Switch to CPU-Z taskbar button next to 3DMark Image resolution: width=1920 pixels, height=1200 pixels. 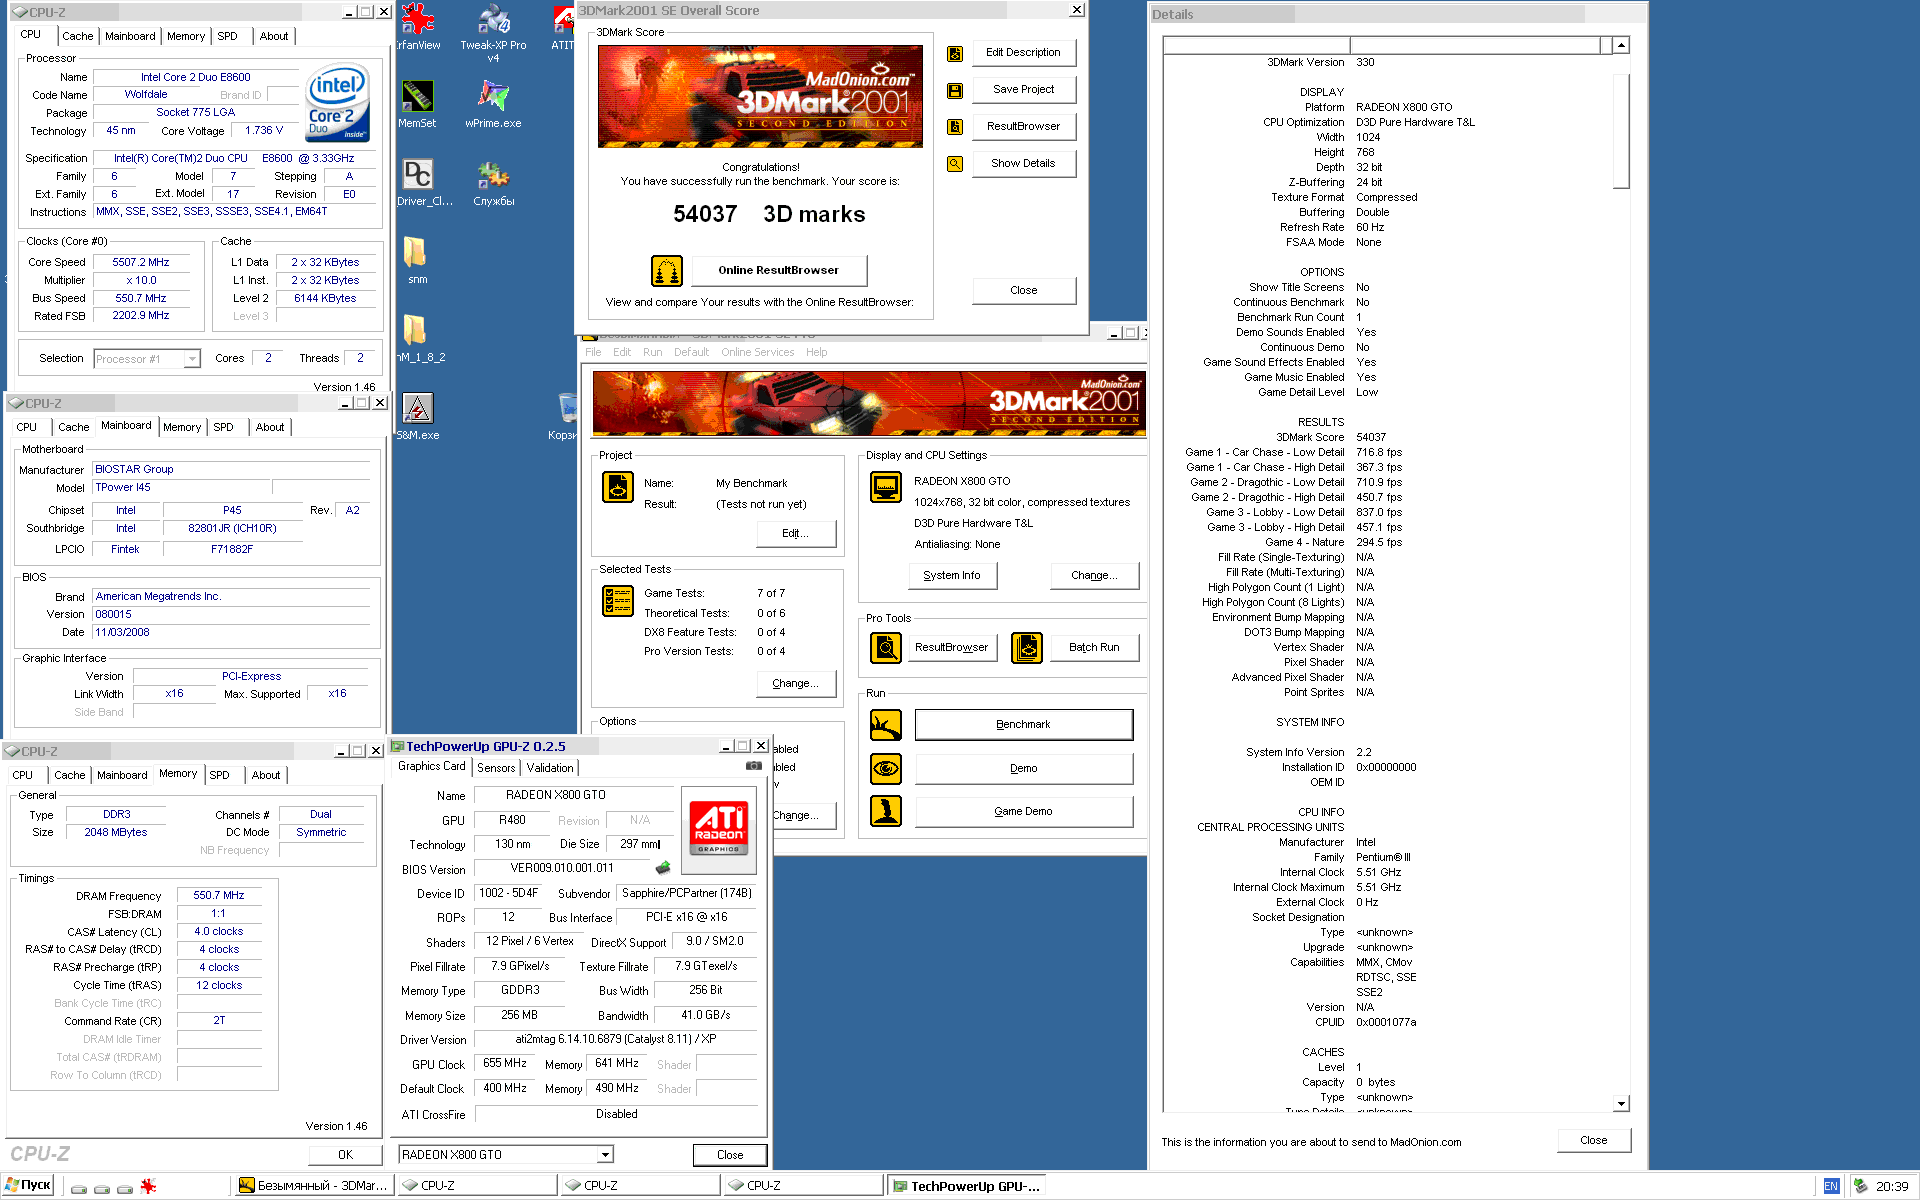[475, 1186]
